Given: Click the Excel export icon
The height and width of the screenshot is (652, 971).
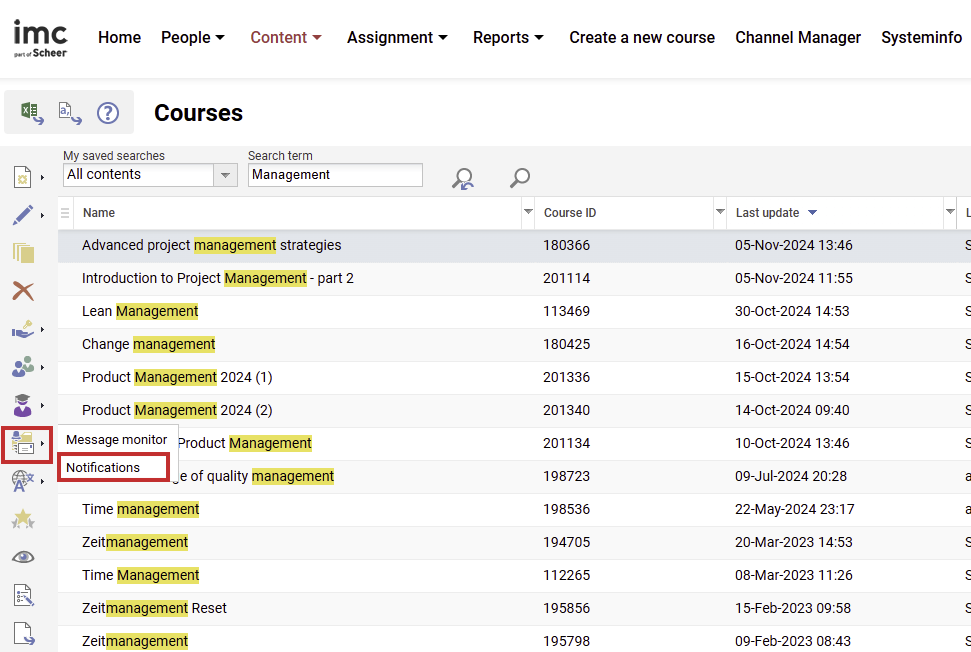Looking at the screenshot, I should (x=32, y=112).
